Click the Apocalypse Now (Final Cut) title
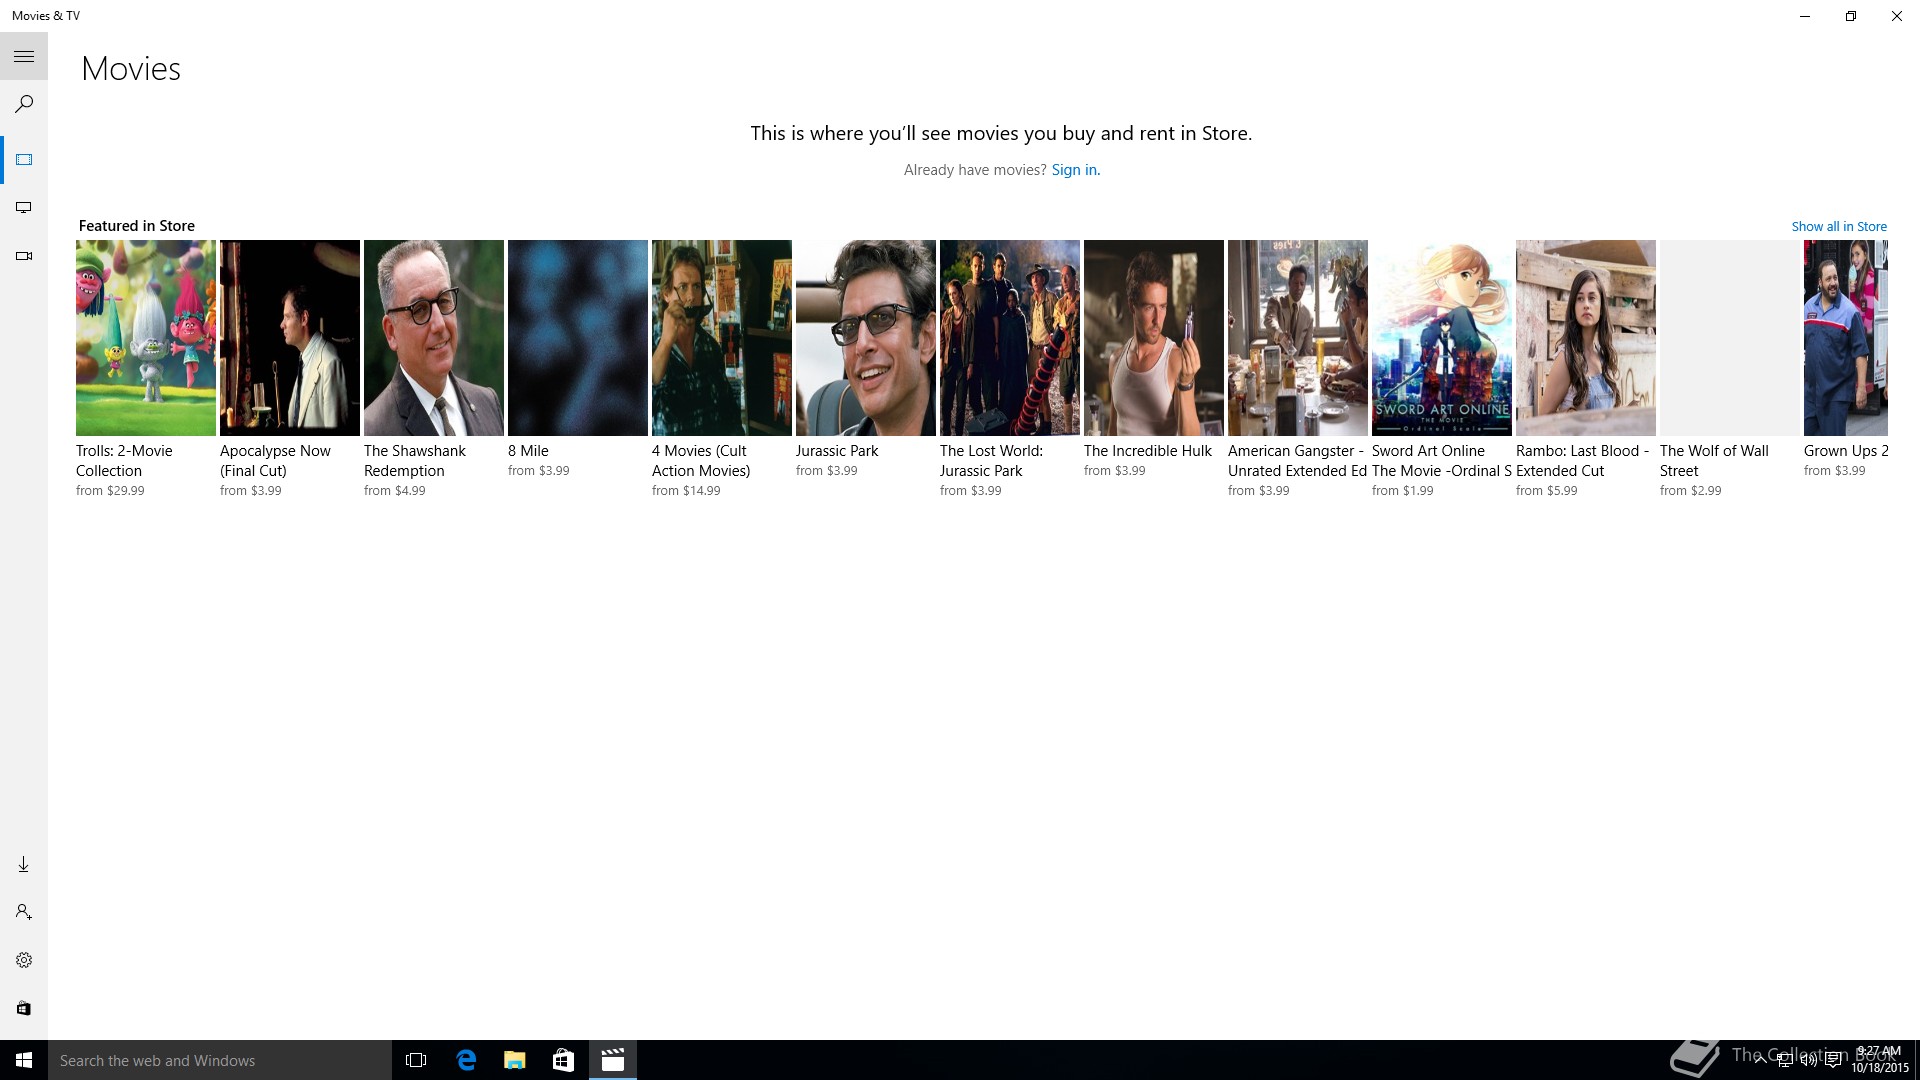The width and height of the screenshot is (1920, 1080). coord(275,461)
